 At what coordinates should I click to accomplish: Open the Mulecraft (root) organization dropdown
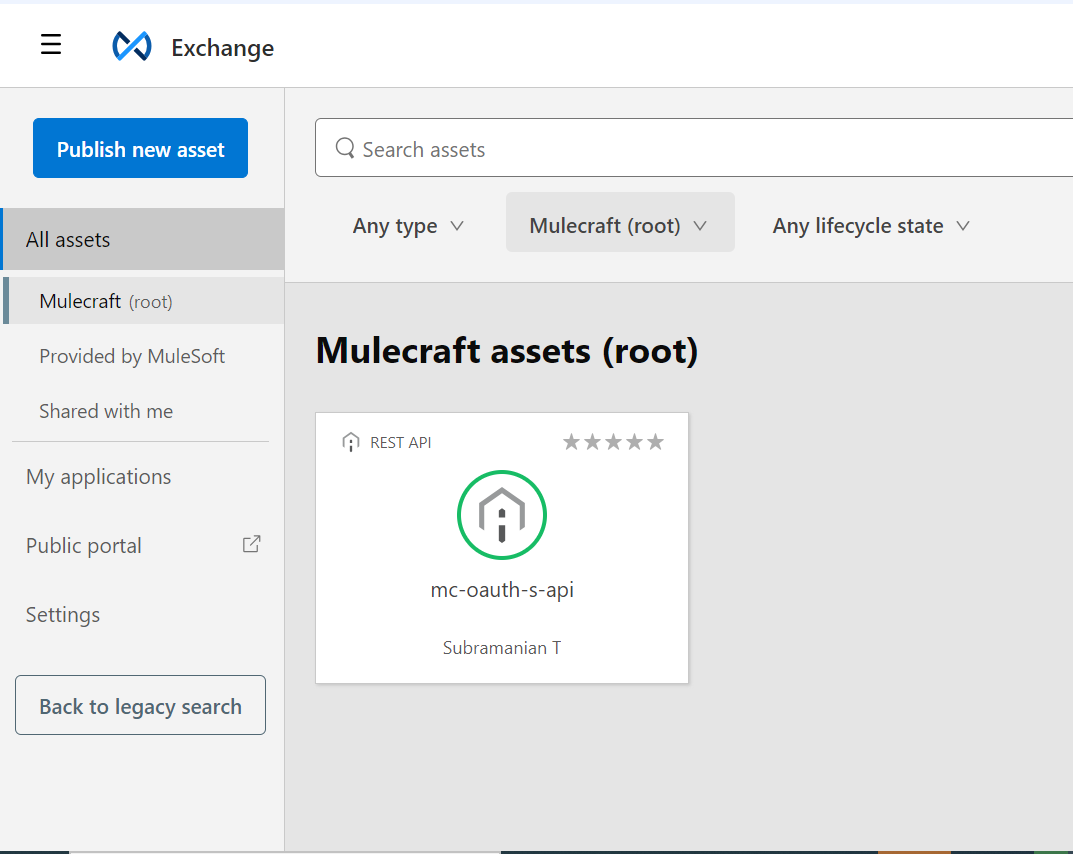[x=619, y=225]
